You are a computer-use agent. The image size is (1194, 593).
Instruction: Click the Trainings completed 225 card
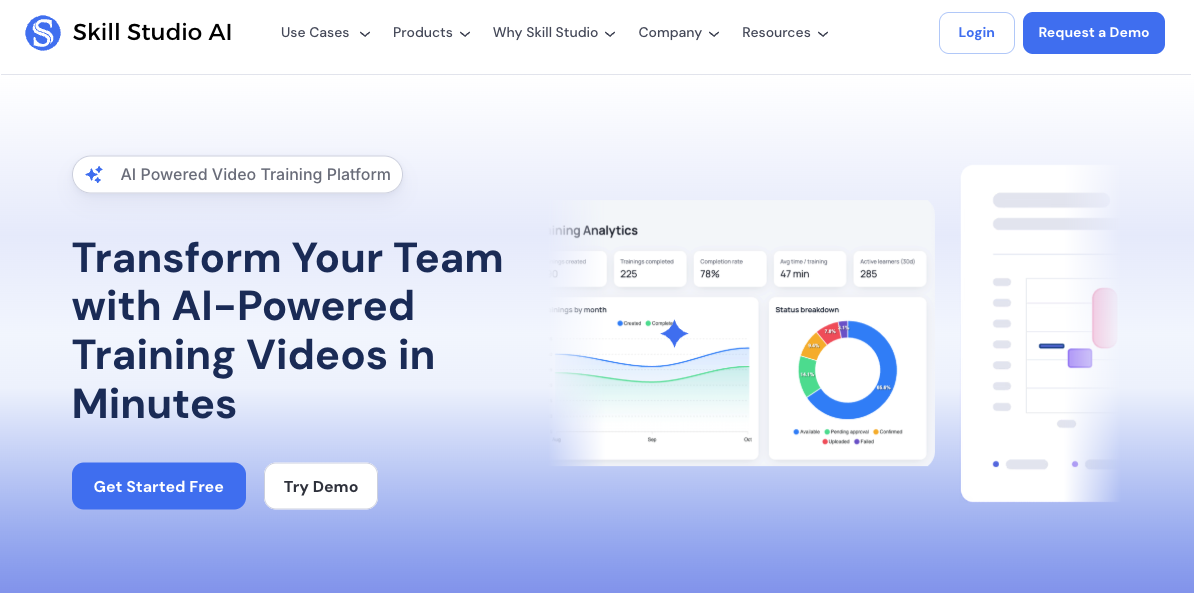[650, 269]
